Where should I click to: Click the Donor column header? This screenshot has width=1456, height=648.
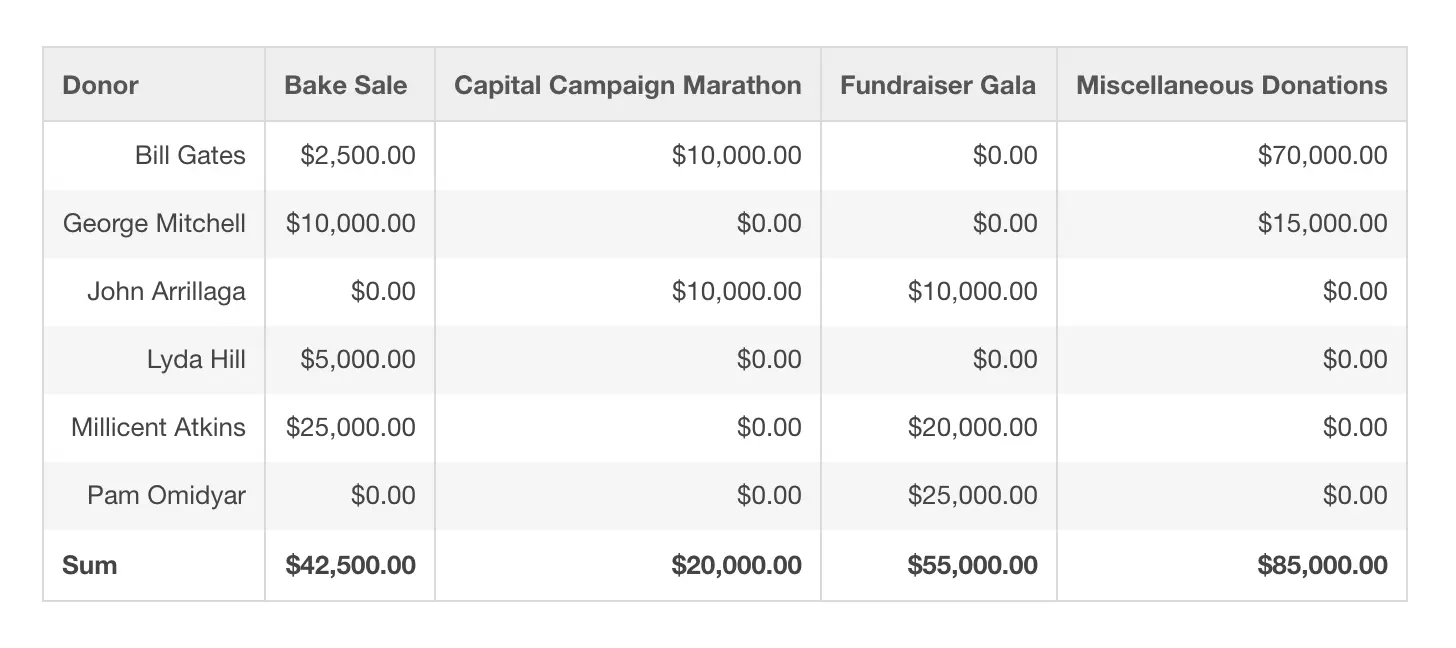(x=100, y=85)
